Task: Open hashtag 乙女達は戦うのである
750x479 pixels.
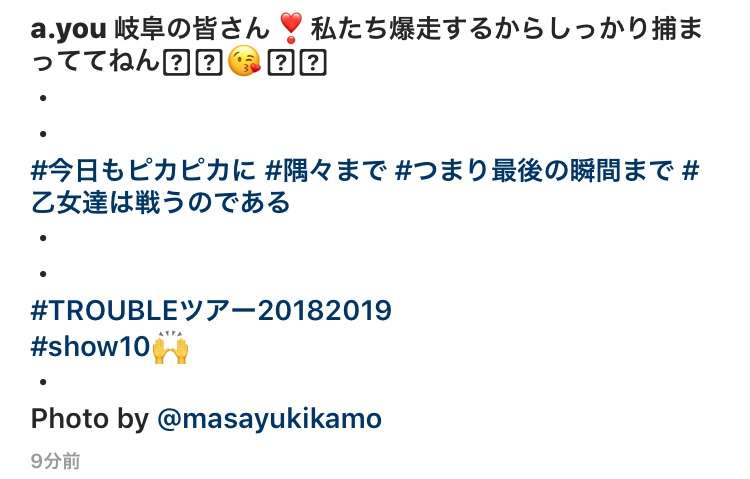Action: click(x=160, y=202)
